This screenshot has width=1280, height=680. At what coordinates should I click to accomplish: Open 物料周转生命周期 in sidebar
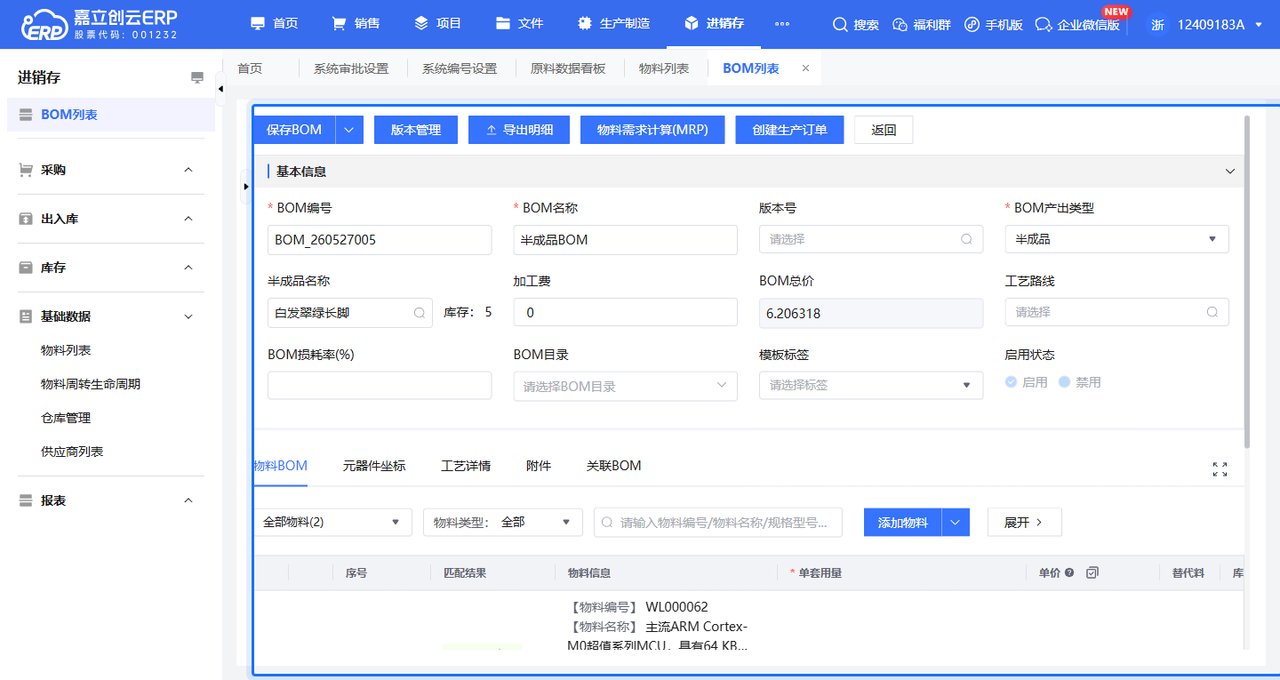click(90, 384)
